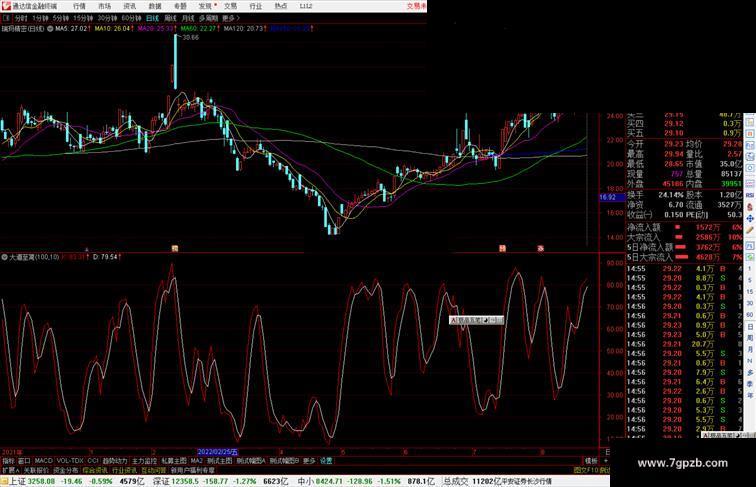Click the round icon beside 大道至简 indicator name
This screenshot has width=756, height=487.
click(x=4, y=257)
